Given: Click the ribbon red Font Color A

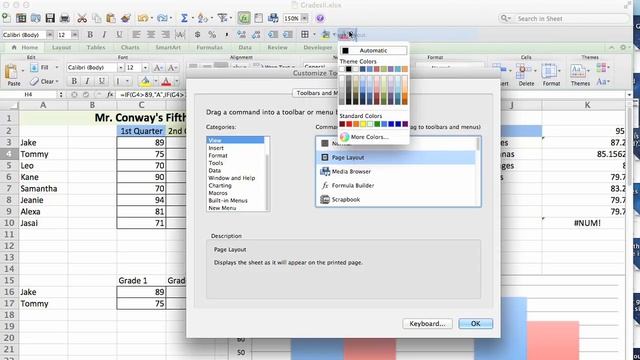Looking at the screenshot, I should click(166, 81).
